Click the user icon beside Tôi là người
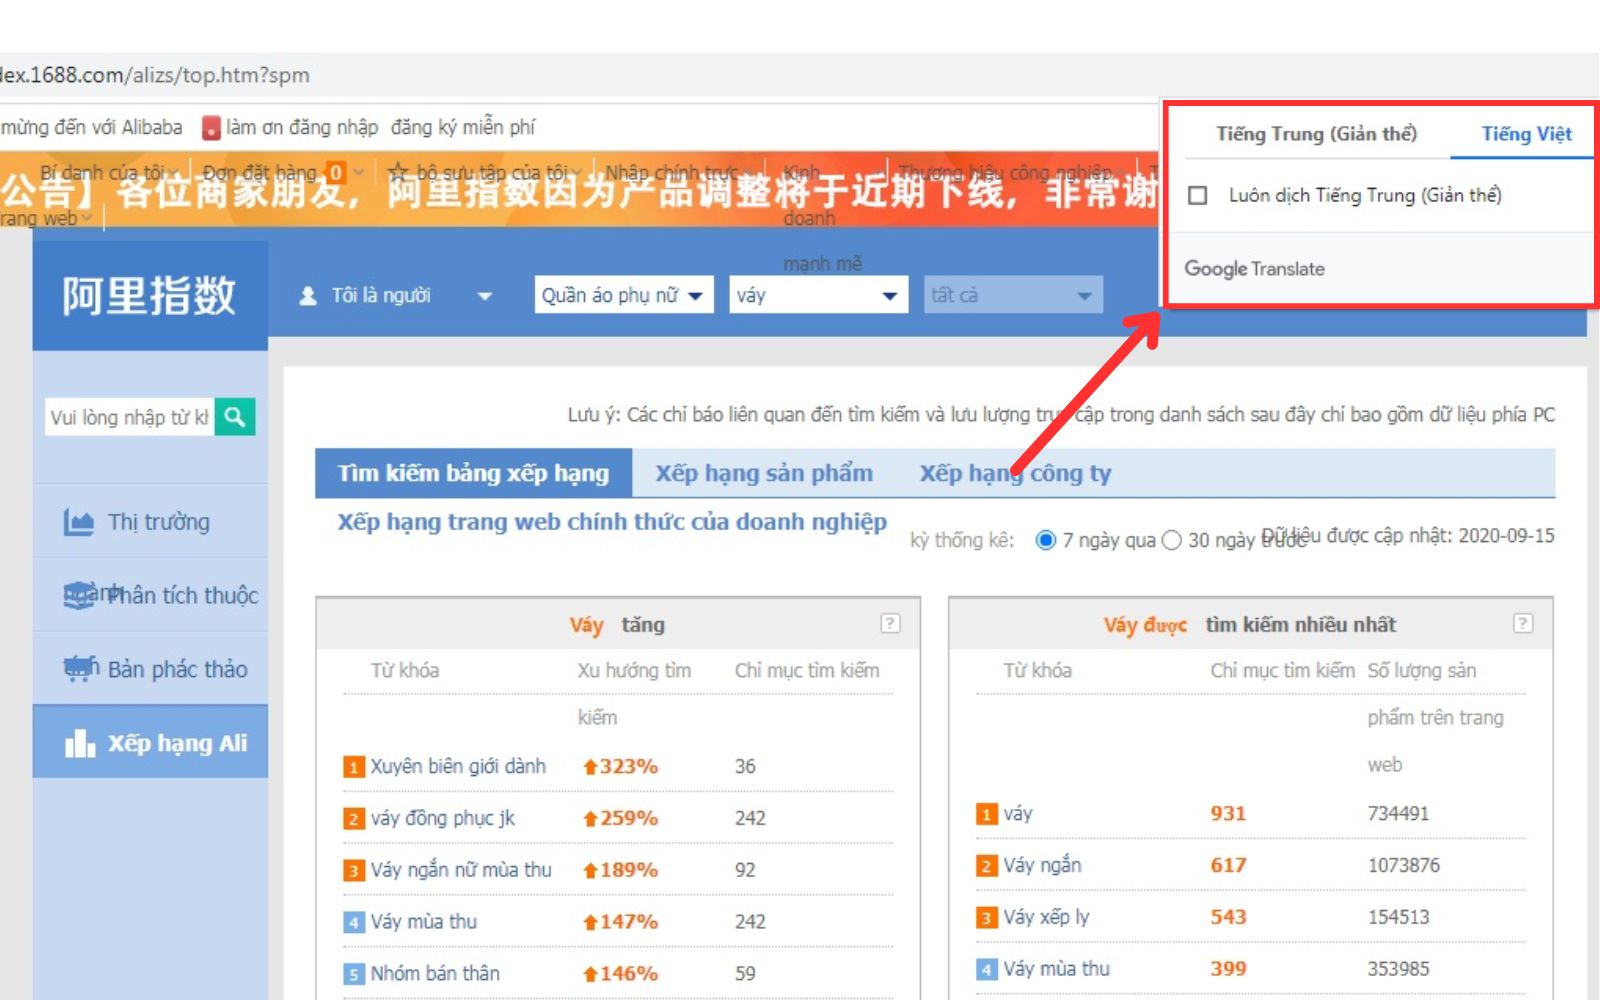The height and width of the screenshot is (1000, 1600). click(x=308, y=296)
